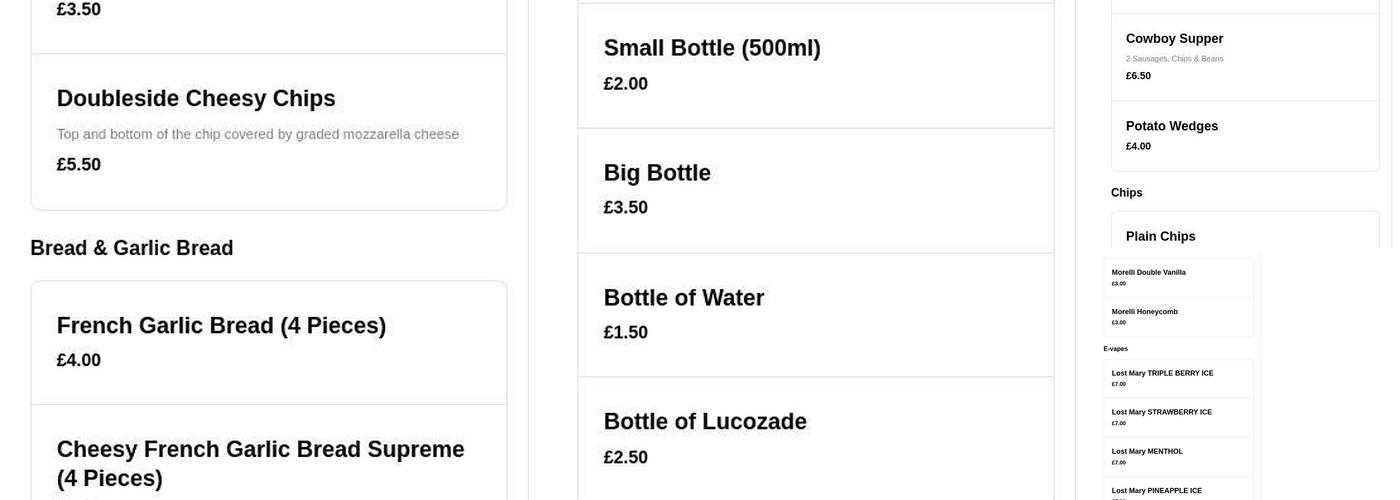Viewport: 1400px width, 500px height.
Task: Click the Bread & Garlic Bread heading
Action: pos(132,248)
